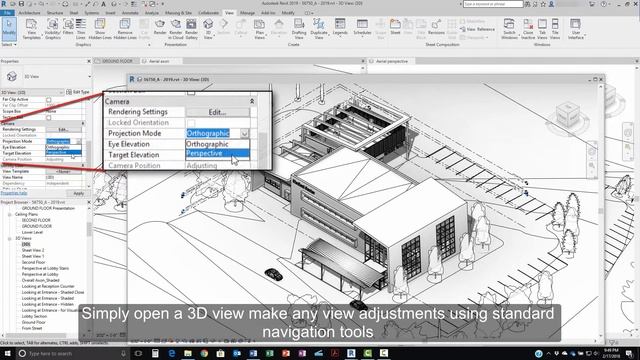The image size is (640, 360).
Task: Click the Edit Type button
Action: [78, 92]
